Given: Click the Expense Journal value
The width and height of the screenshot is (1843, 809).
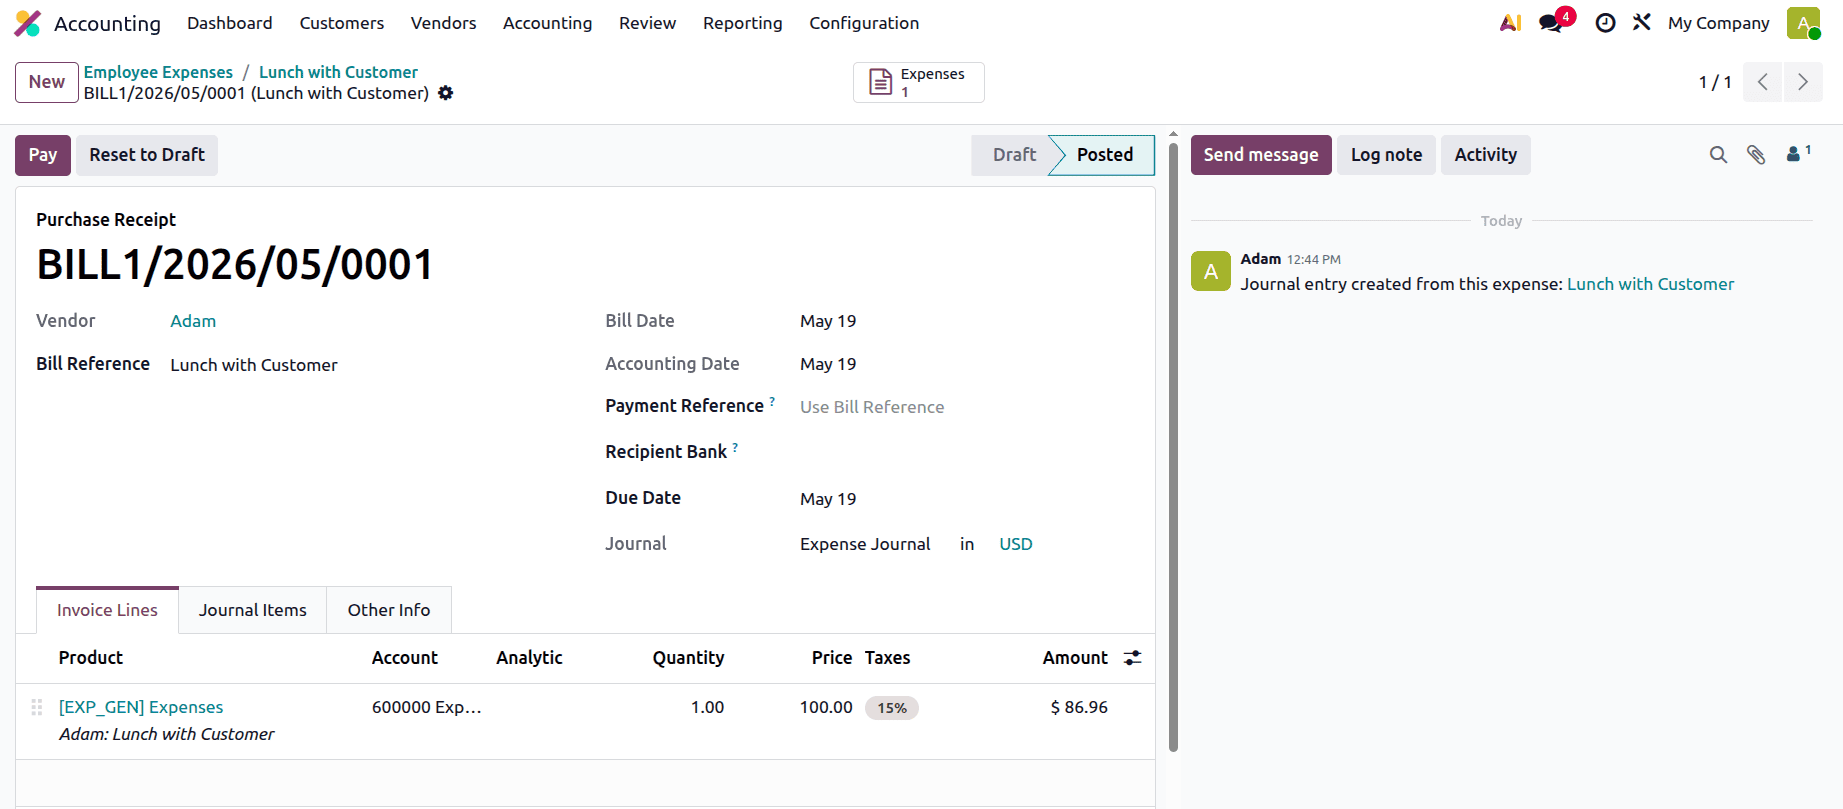Looking at the screenshot, I should (865, 544).
